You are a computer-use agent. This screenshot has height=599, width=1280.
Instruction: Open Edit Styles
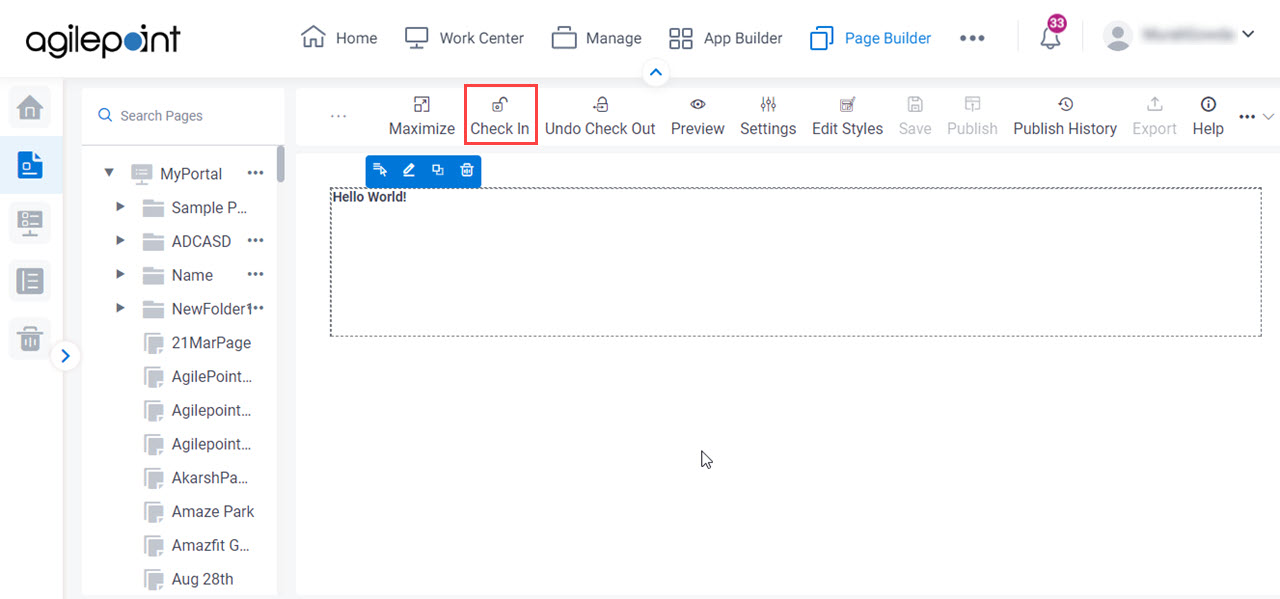tap(847, 116)
